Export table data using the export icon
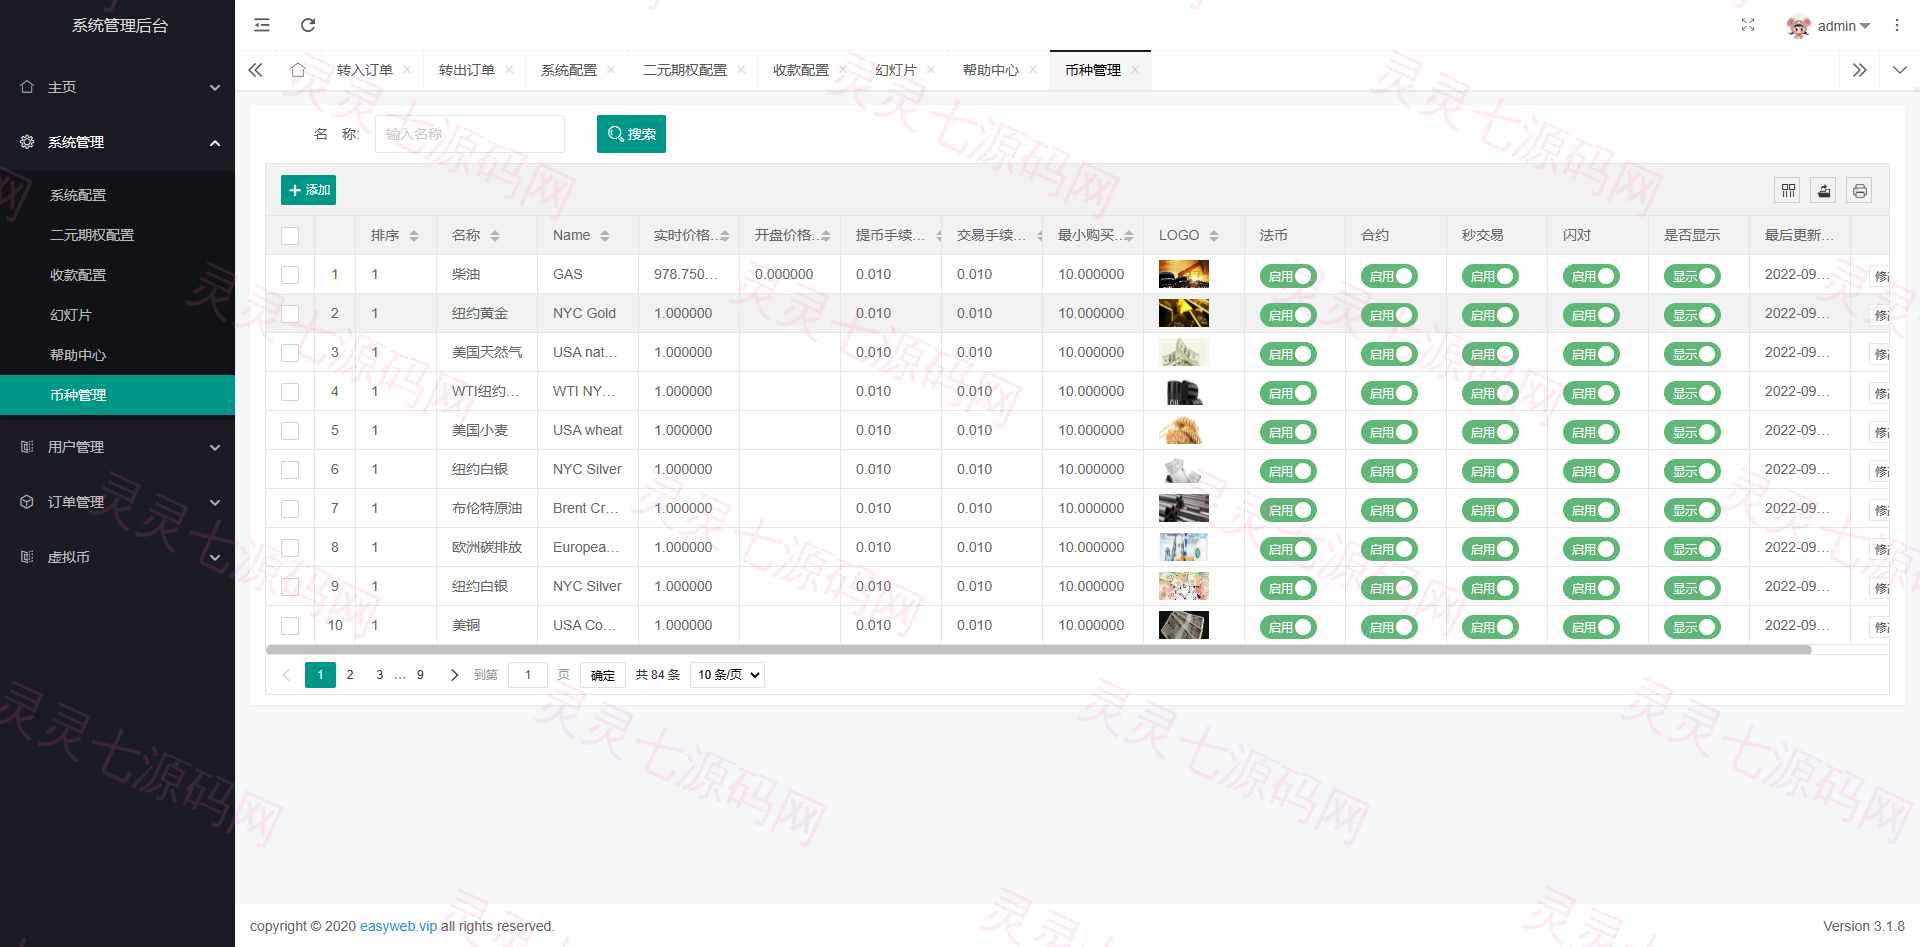The image size is (1920, 947). [x=1824, y=190]
